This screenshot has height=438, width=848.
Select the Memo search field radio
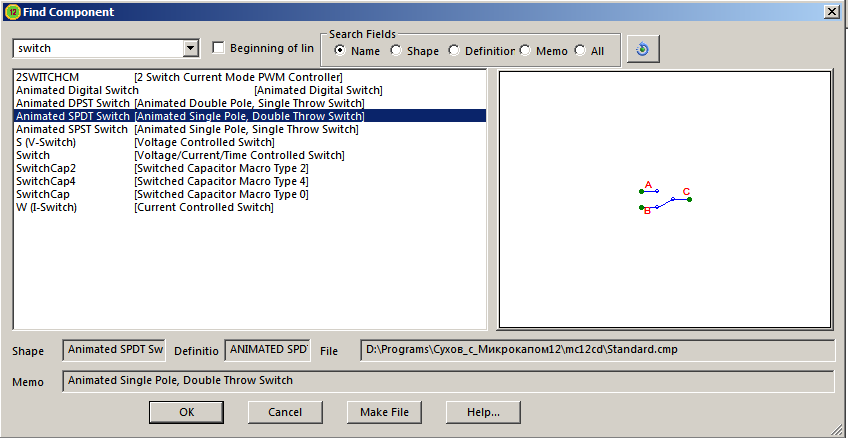pyautogui.click(x=525, y=51)
